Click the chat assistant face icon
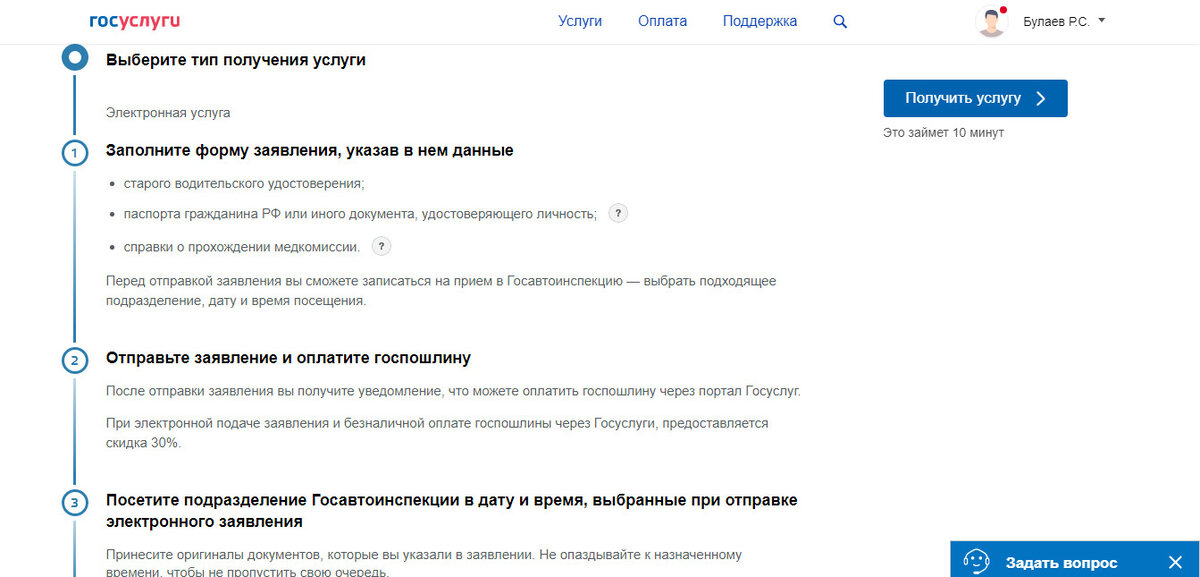The image size is (1200, 577). 976,562
